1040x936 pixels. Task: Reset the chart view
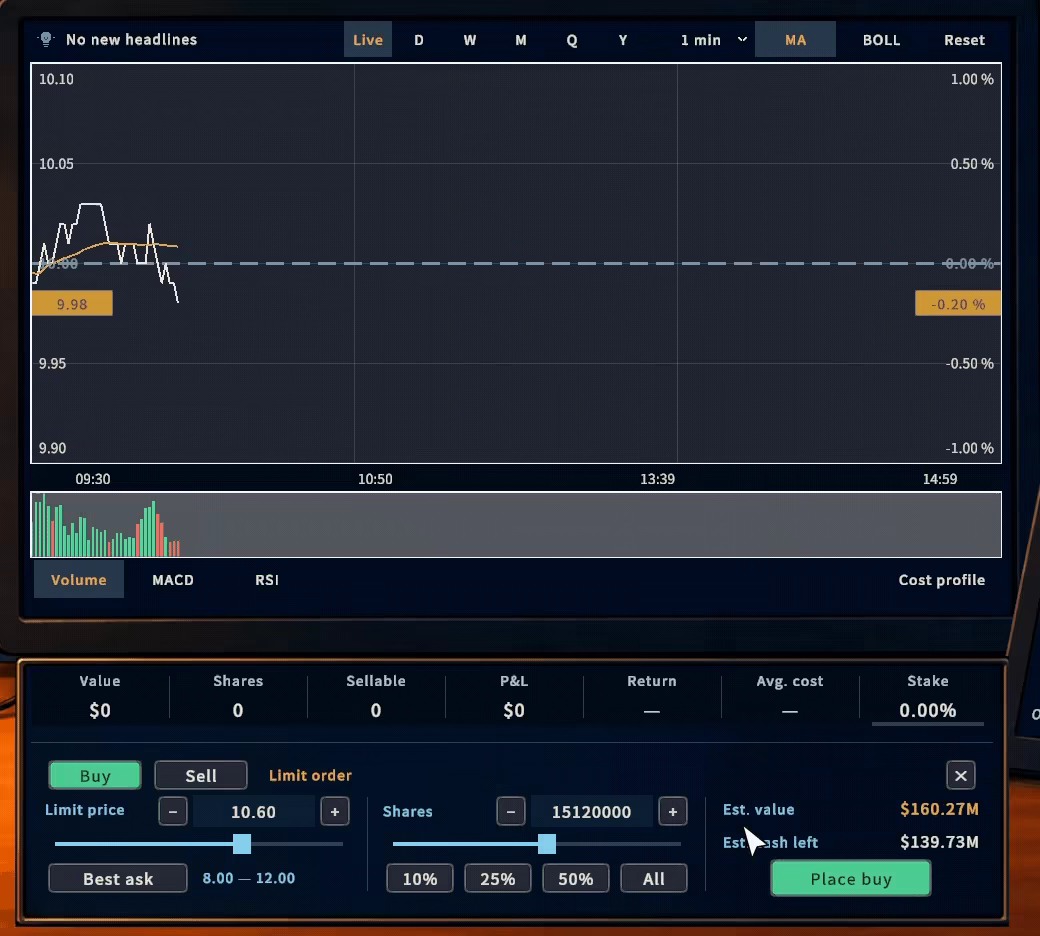[964, 40]
